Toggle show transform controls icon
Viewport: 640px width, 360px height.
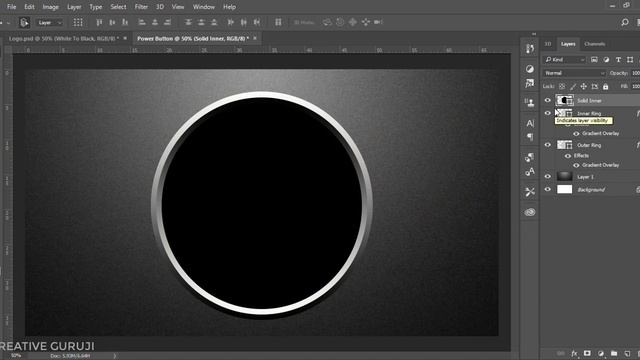click(x=78, y=22)
